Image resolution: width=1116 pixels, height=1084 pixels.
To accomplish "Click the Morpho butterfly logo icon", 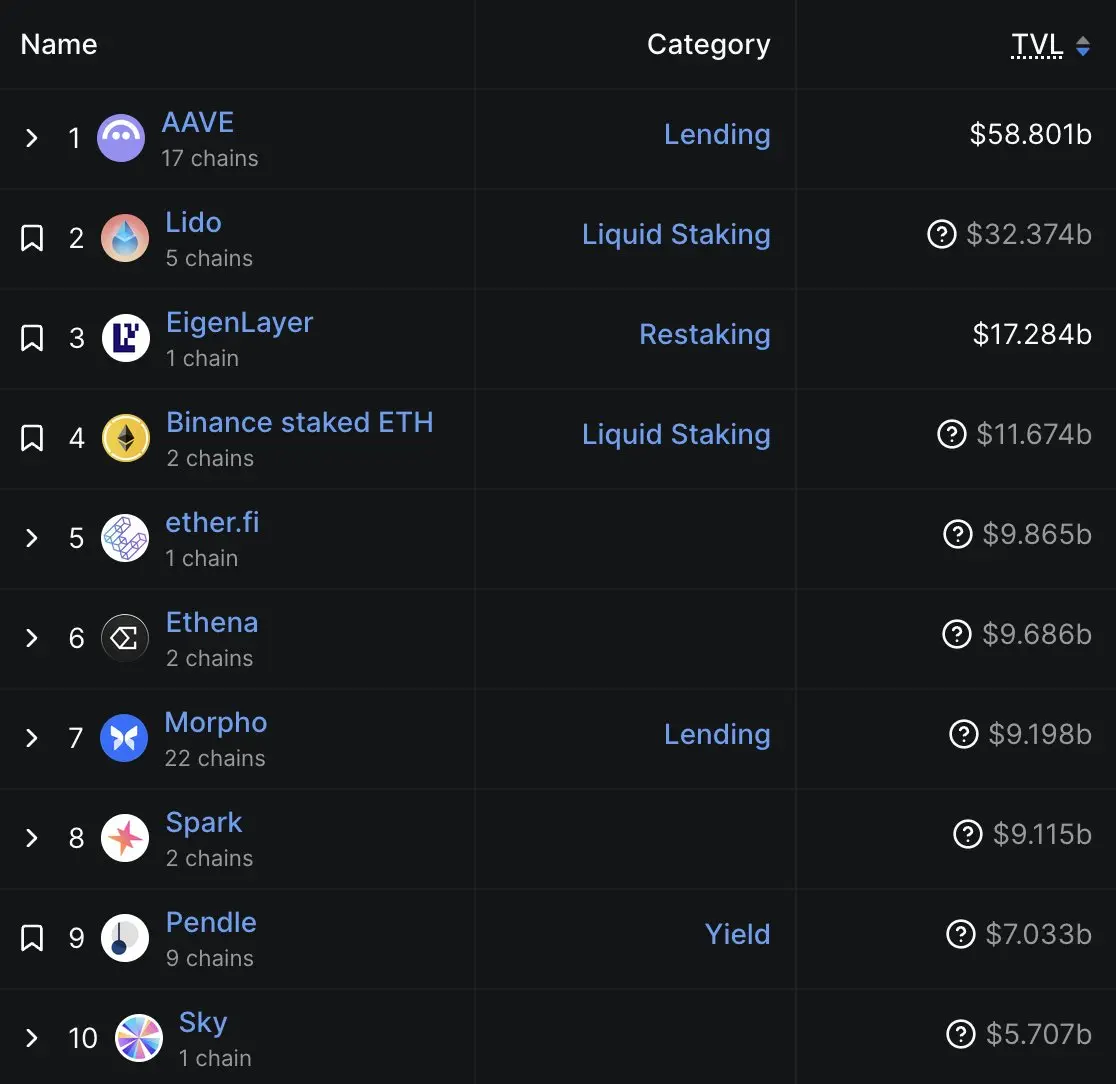I will point(124,738).
